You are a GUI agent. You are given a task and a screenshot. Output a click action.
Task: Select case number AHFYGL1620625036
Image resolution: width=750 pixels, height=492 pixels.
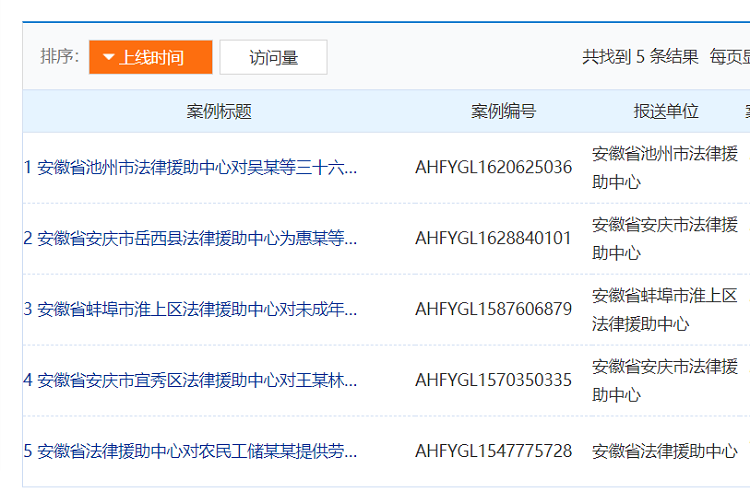493,168
